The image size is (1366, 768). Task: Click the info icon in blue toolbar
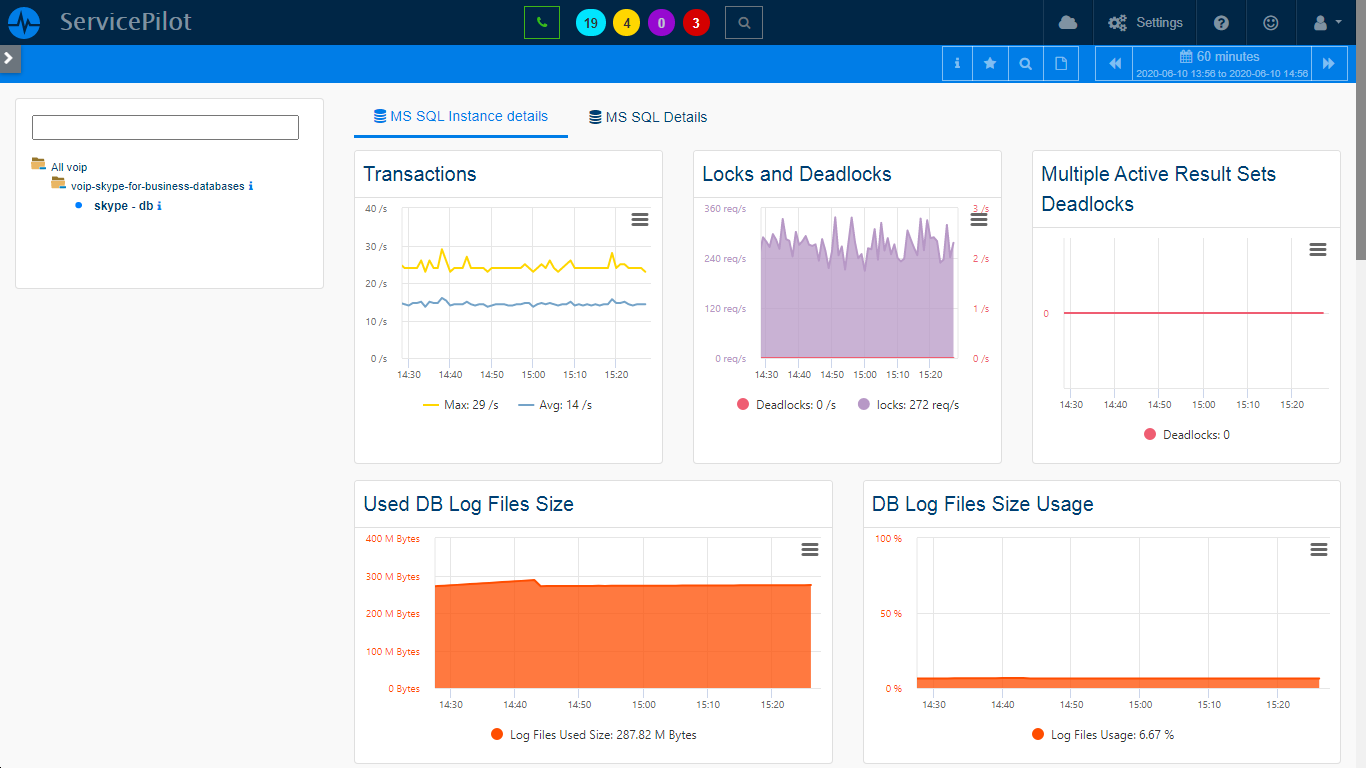pos(957,63)
